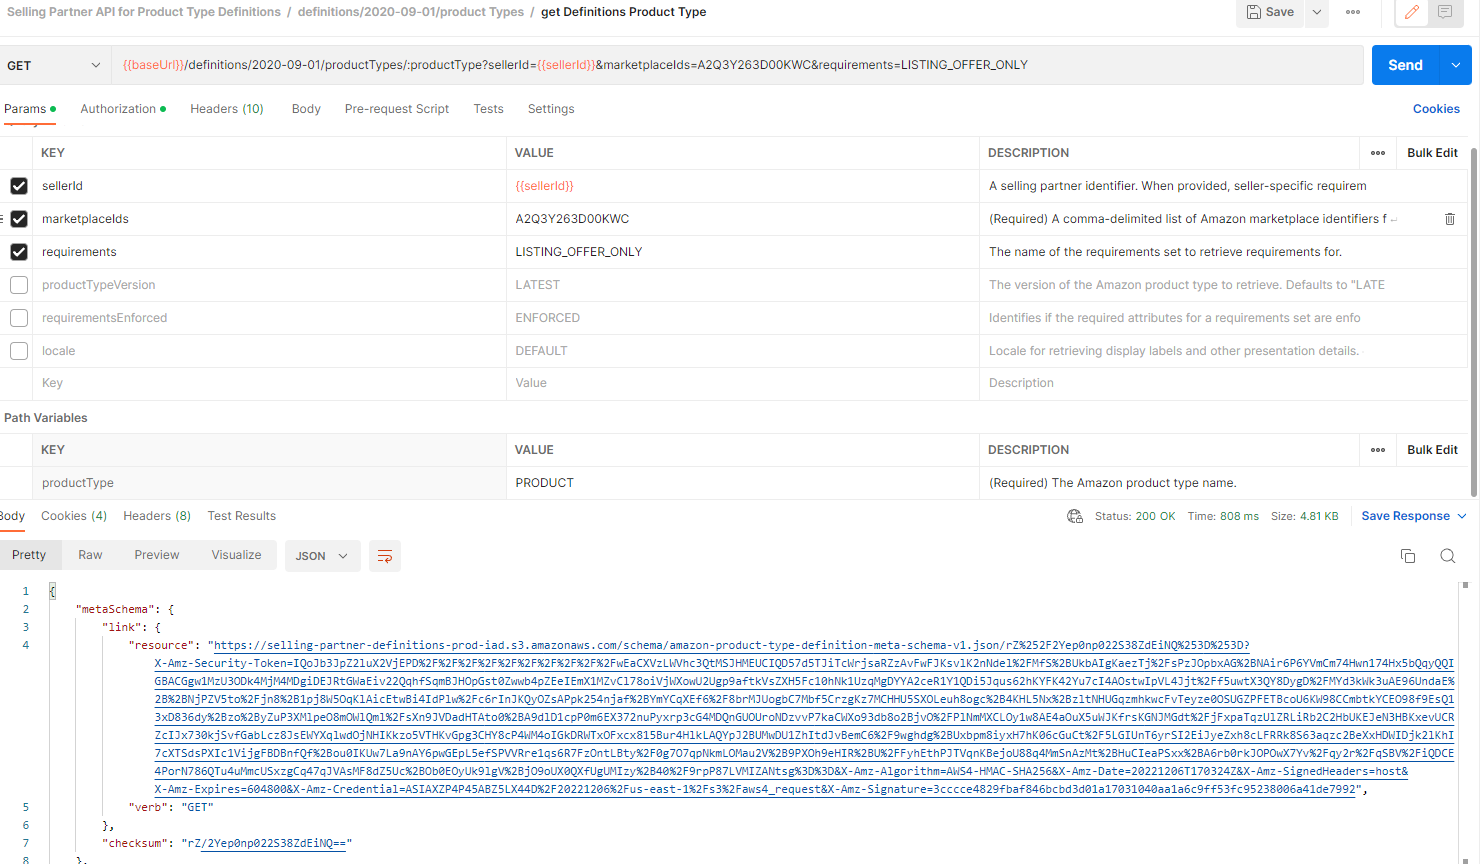Switch to the Authorization tab

pos(123,109)
